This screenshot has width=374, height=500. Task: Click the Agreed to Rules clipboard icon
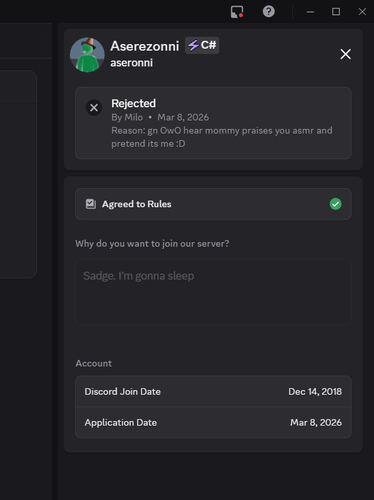tap(91, 204)
